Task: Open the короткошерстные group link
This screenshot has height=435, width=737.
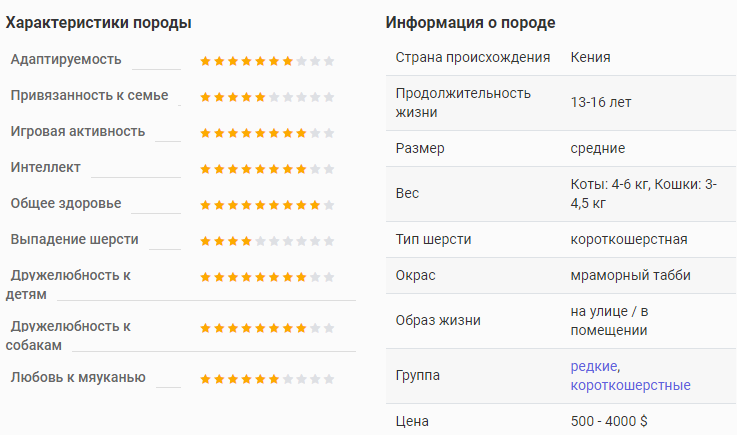Action: [x=630, y=385]
